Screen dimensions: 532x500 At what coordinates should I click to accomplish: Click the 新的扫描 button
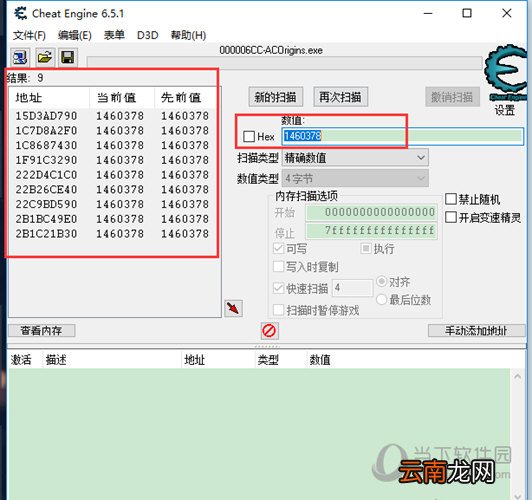click(x=276, y=97)
